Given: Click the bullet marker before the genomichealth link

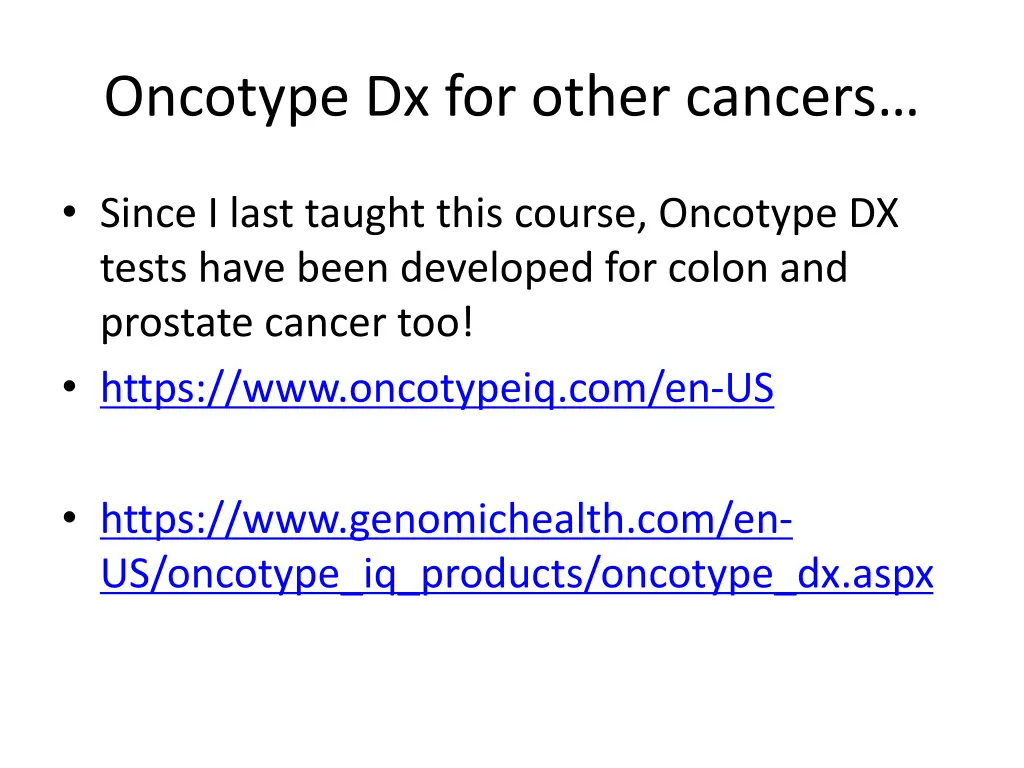Looking at the screenshot, I should pos(67,521).
